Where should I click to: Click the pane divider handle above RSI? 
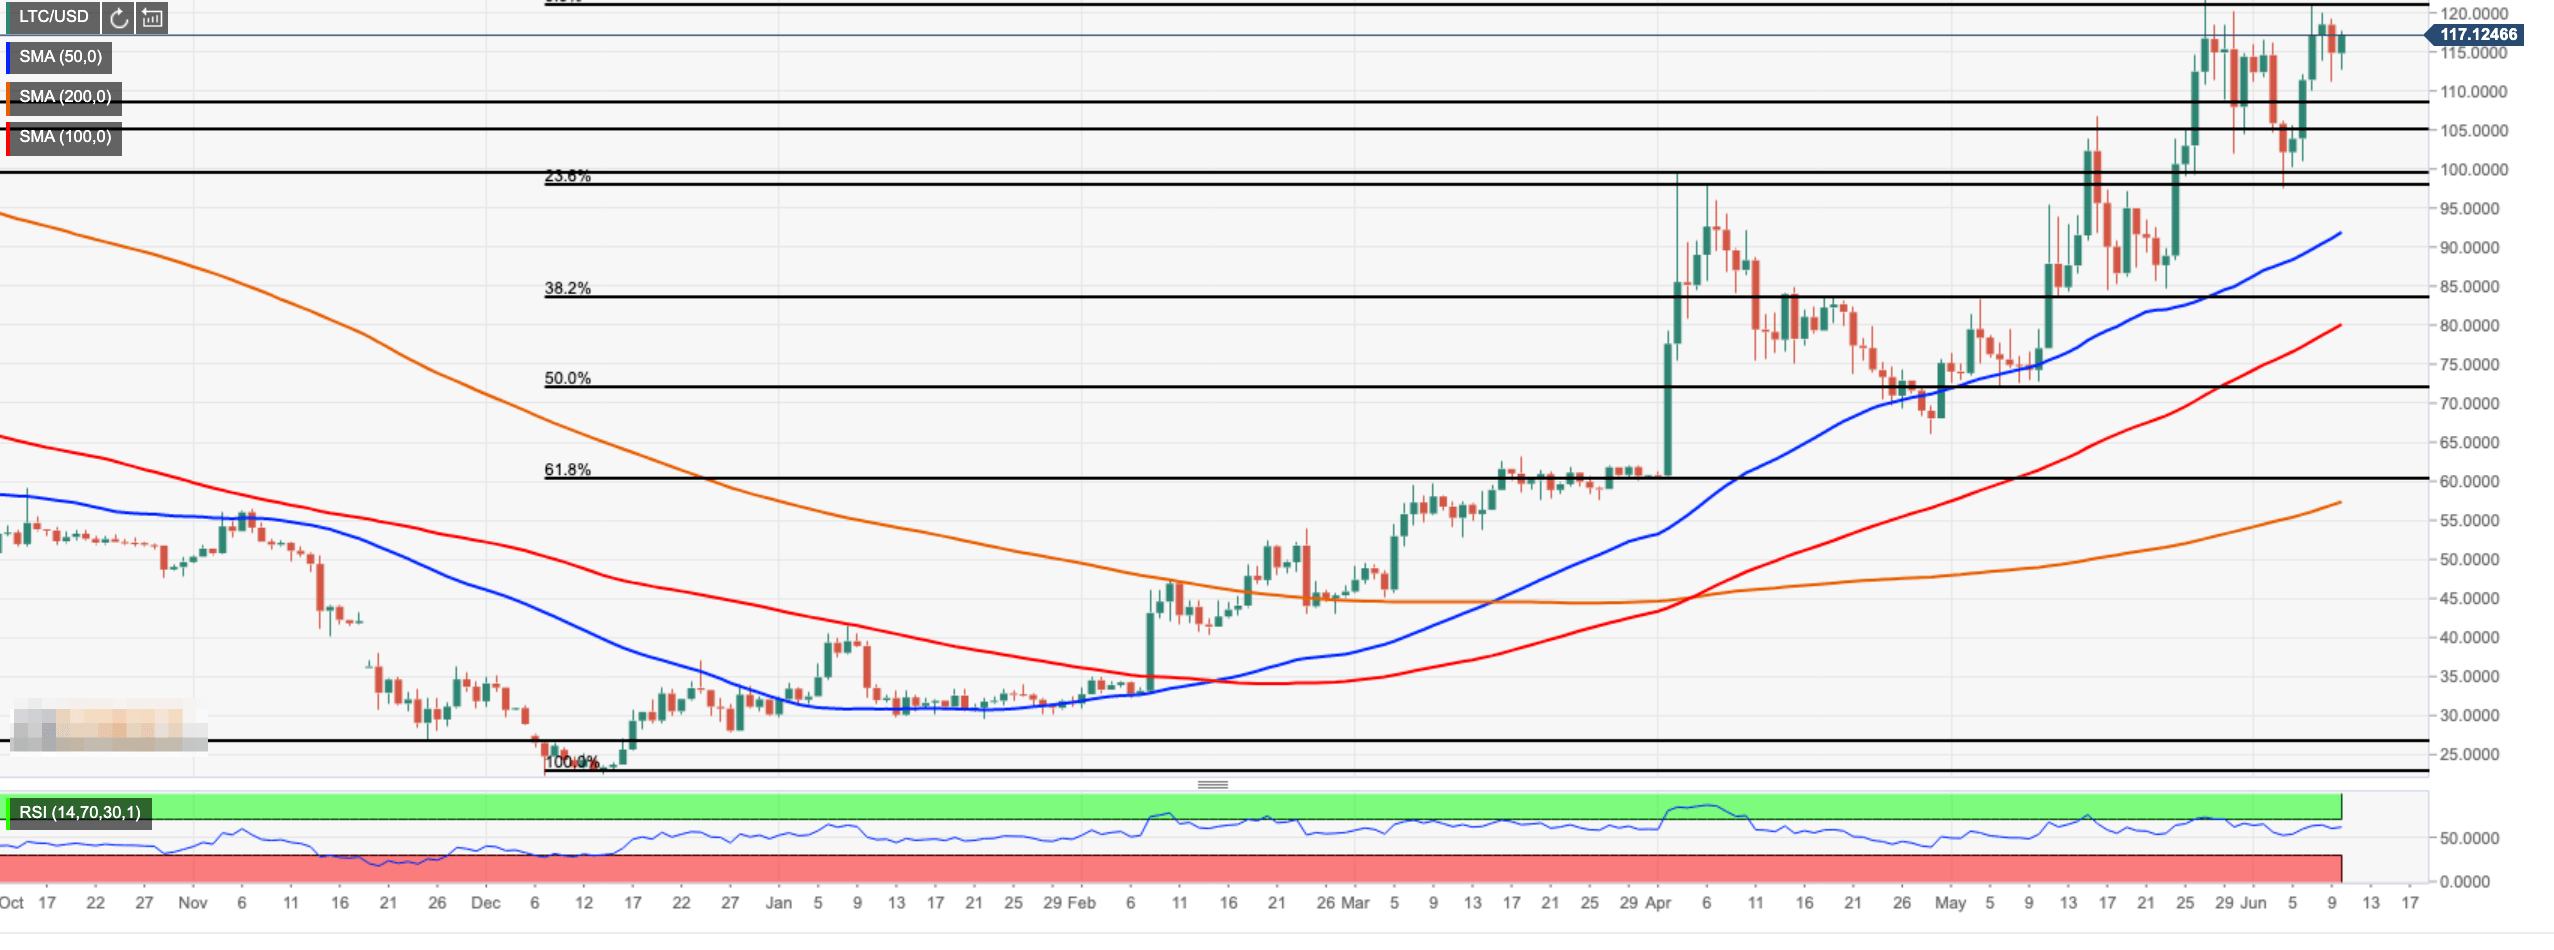click(x=1212, y=785)
